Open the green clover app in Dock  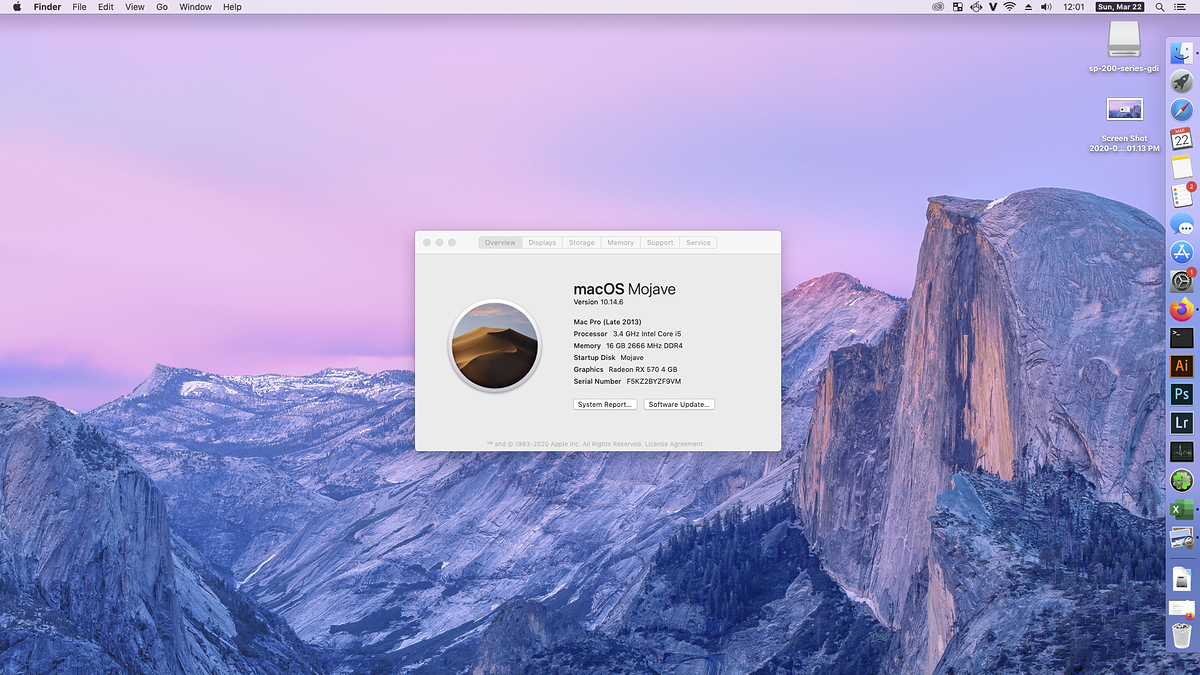coord(1182,481)
